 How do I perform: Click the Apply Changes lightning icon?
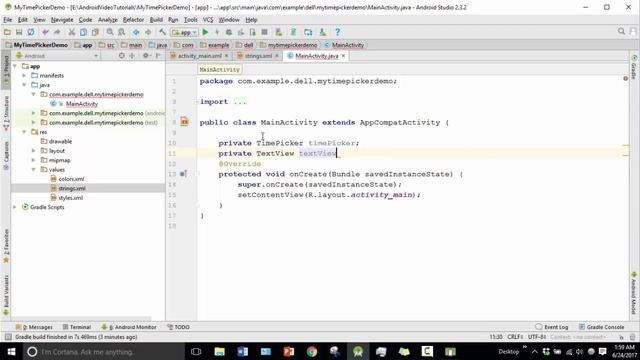pos(217,32)
